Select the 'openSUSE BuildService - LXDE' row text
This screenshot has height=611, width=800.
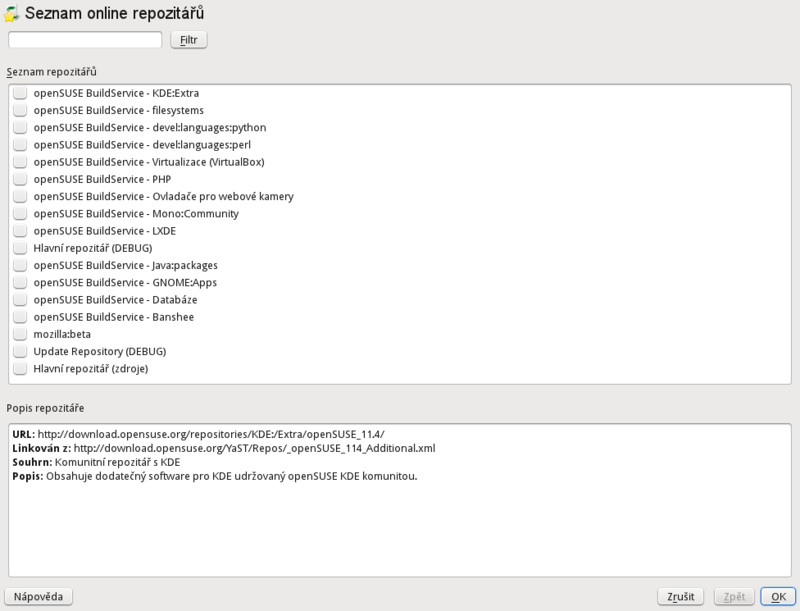tap(105, 231)
